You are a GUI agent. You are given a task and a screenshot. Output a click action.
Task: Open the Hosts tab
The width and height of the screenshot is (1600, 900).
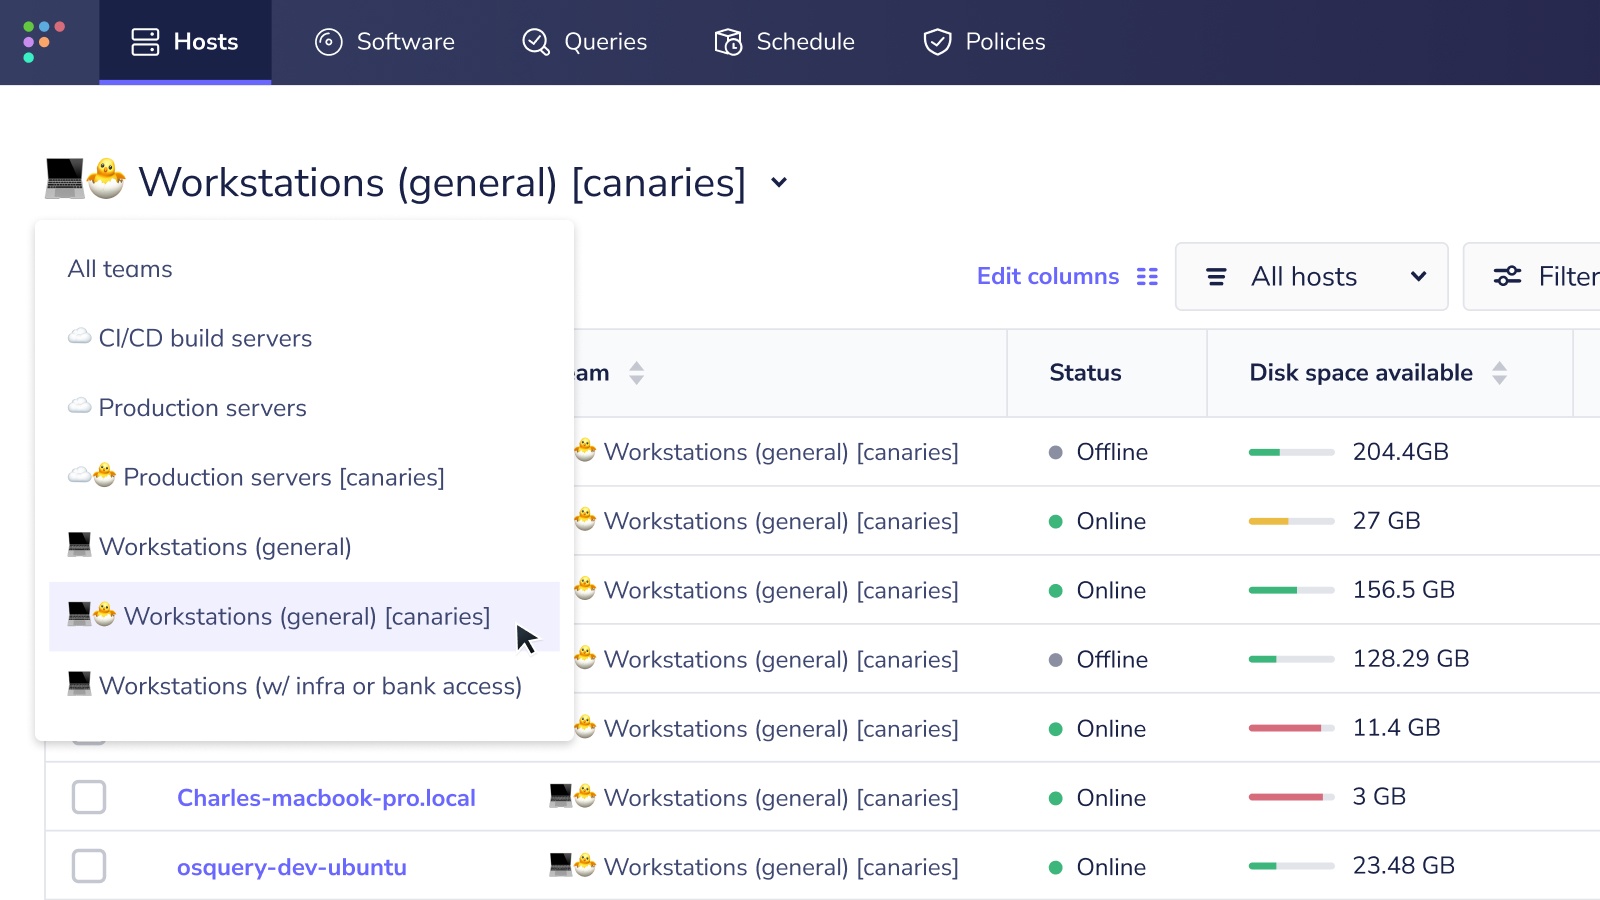pos(185,42)
